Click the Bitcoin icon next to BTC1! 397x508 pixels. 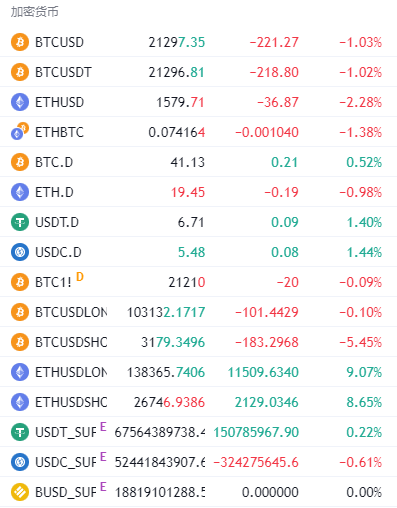(20, 282)
